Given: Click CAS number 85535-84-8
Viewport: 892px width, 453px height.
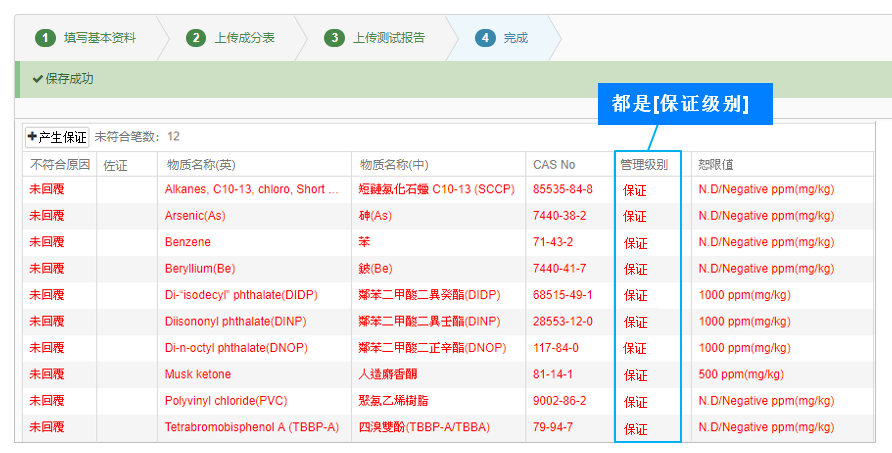Looking at the screenshot, I should pos(563,189).
